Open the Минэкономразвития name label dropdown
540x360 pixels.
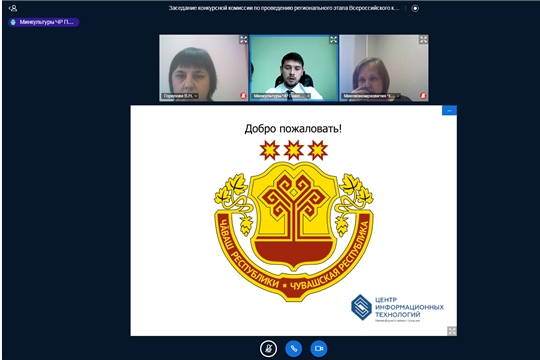click(x=371, y=96)
